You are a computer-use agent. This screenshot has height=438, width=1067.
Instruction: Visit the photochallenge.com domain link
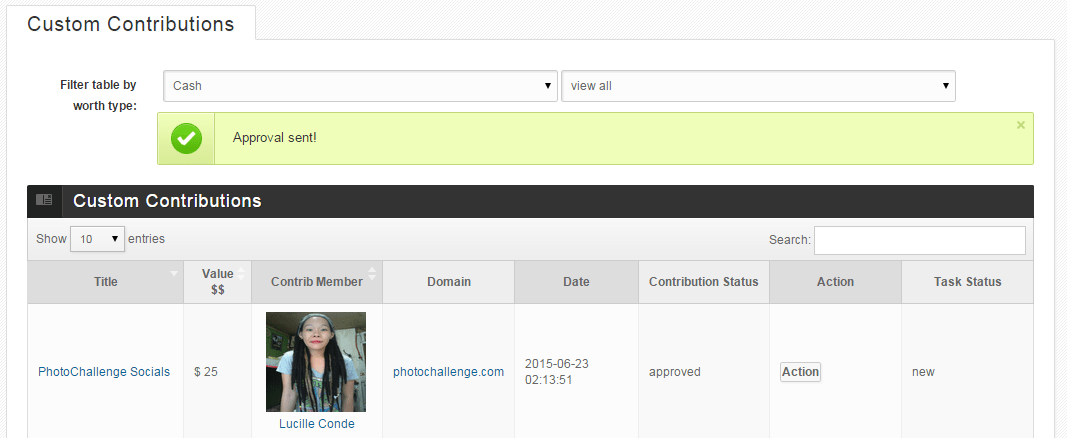448,372
